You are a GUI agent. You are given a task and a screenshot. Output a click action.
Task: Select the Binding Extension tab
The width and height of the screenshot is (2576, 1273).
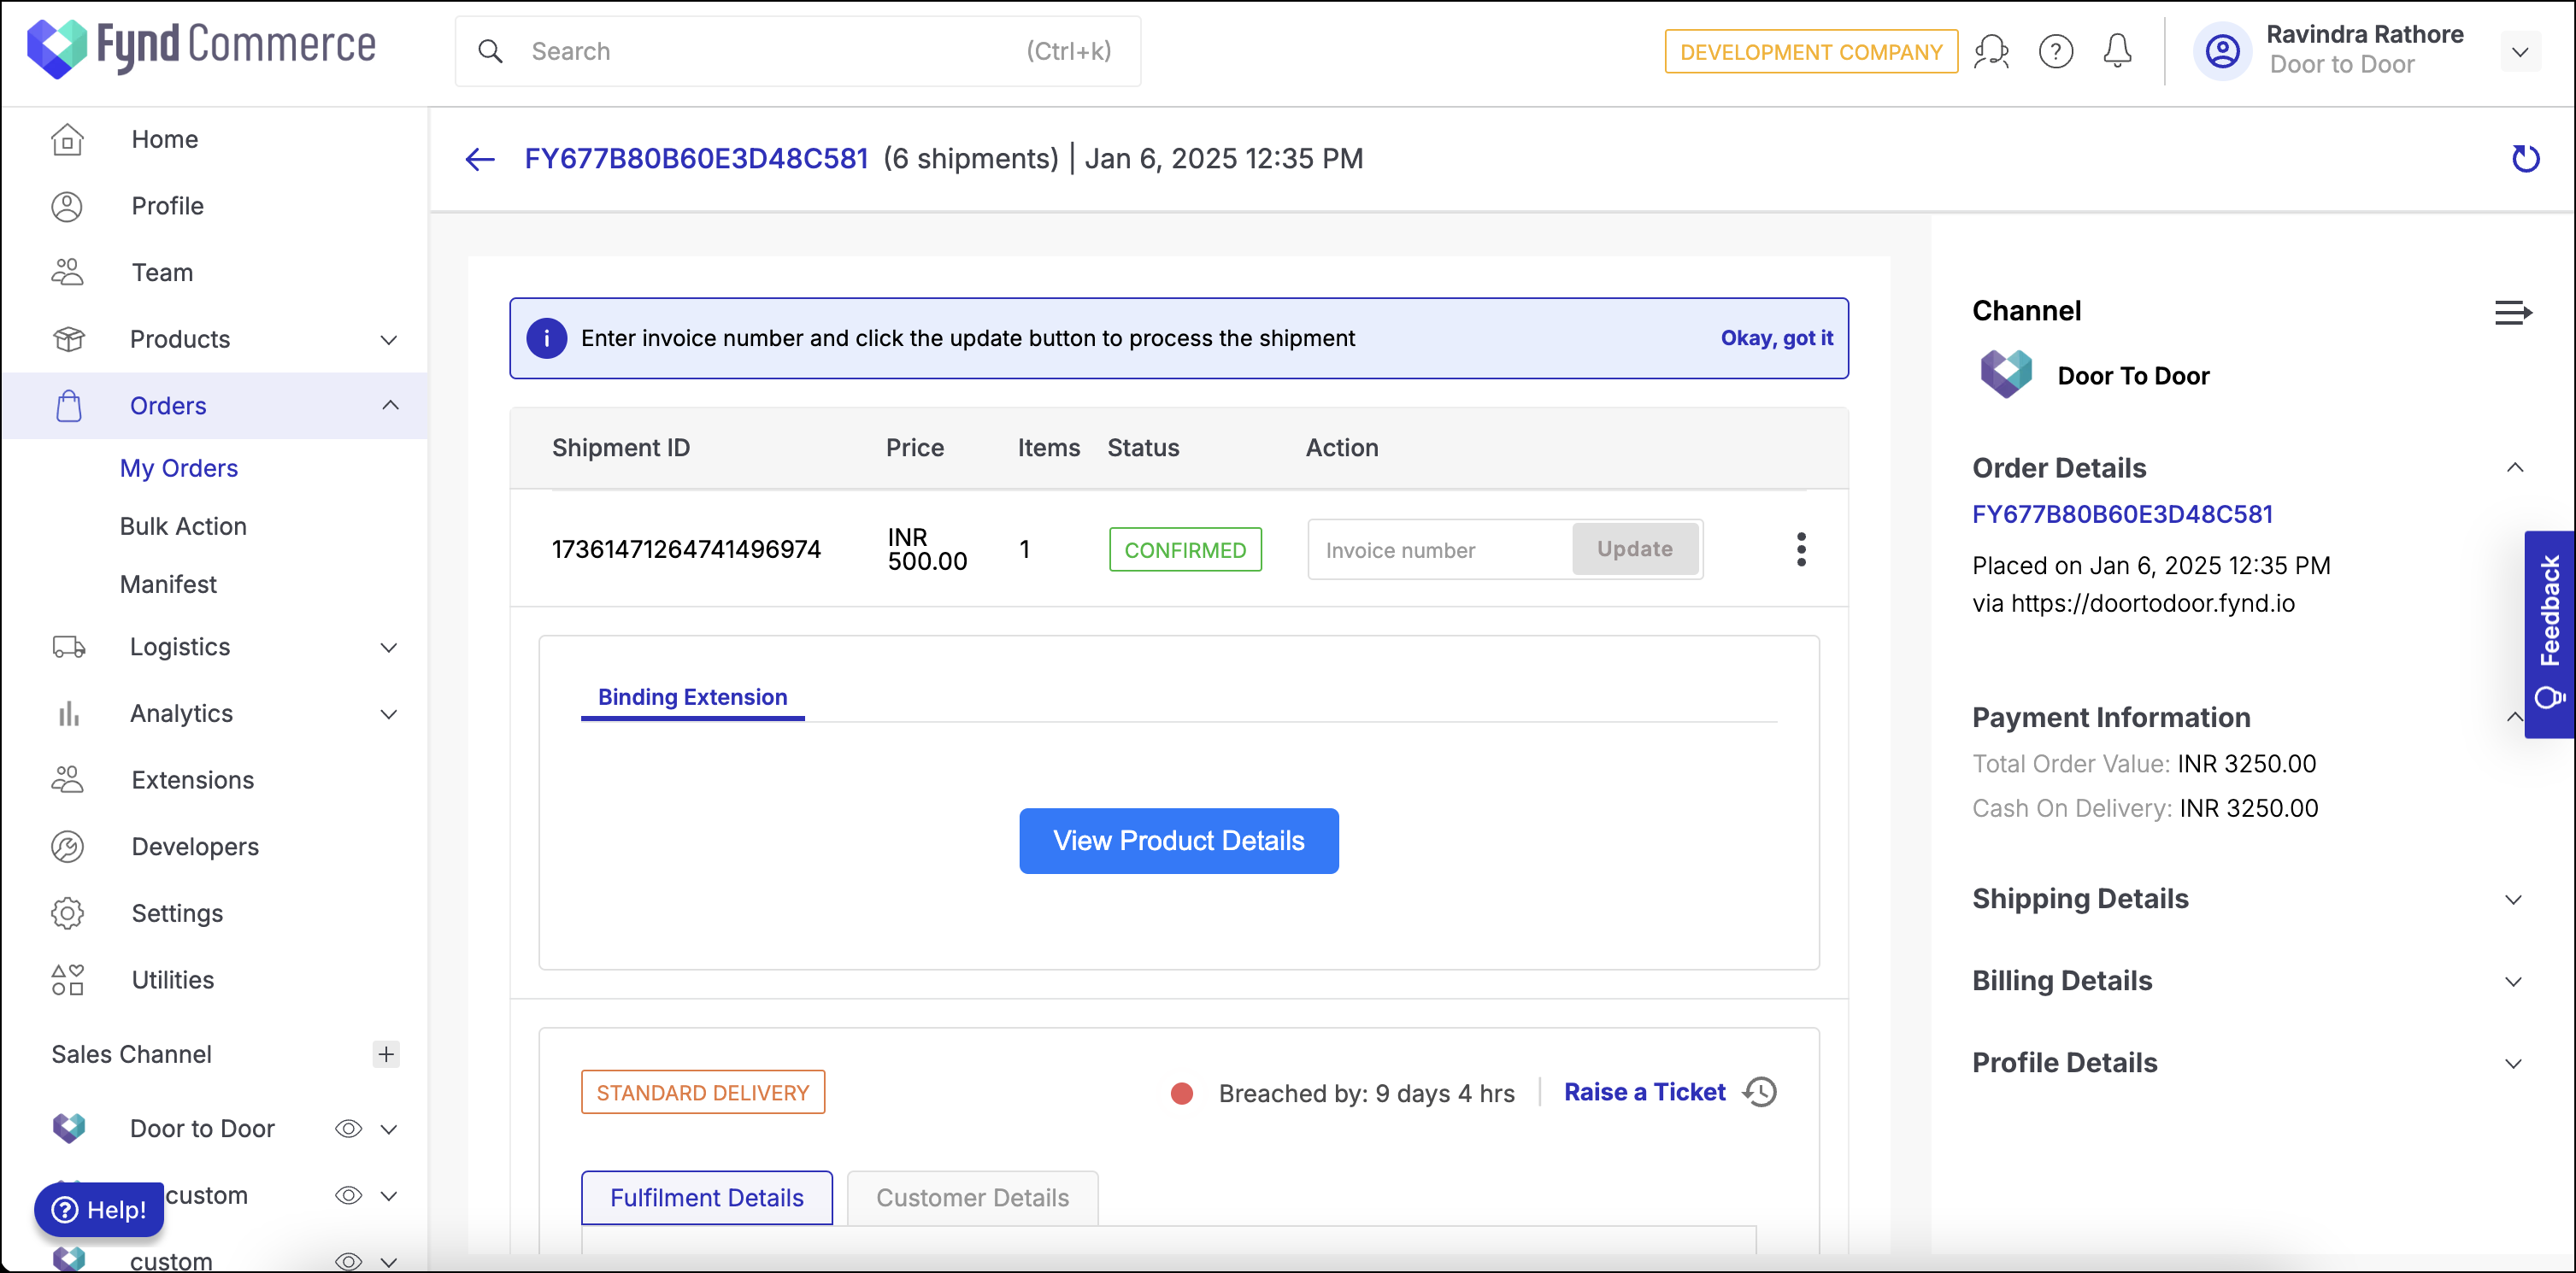692,697
